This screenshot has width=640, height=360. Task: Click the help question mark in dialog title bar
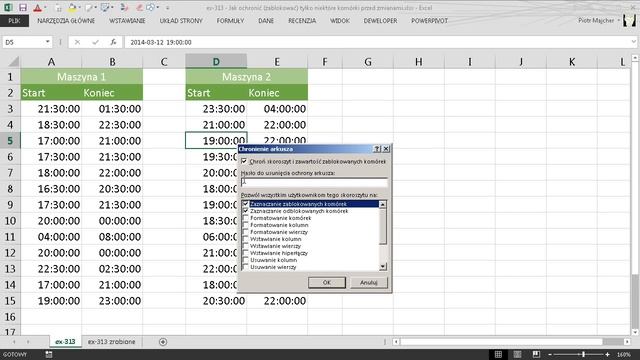click(x=377, y=149)
